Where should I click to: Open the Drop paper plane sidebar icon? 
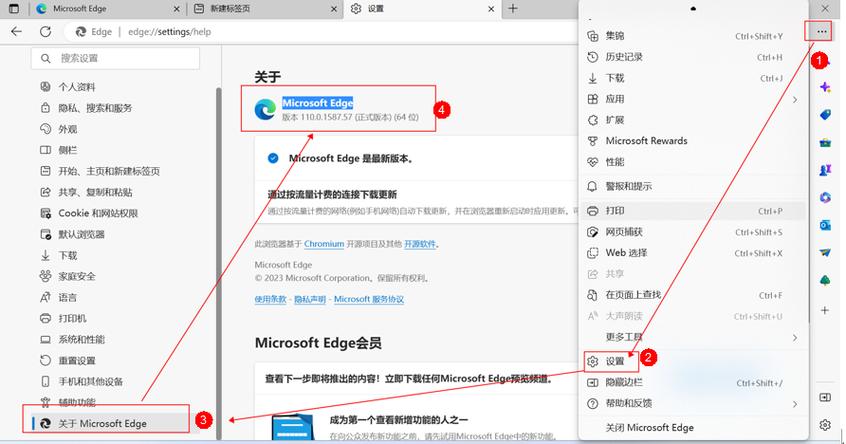[x=825, y=252]
